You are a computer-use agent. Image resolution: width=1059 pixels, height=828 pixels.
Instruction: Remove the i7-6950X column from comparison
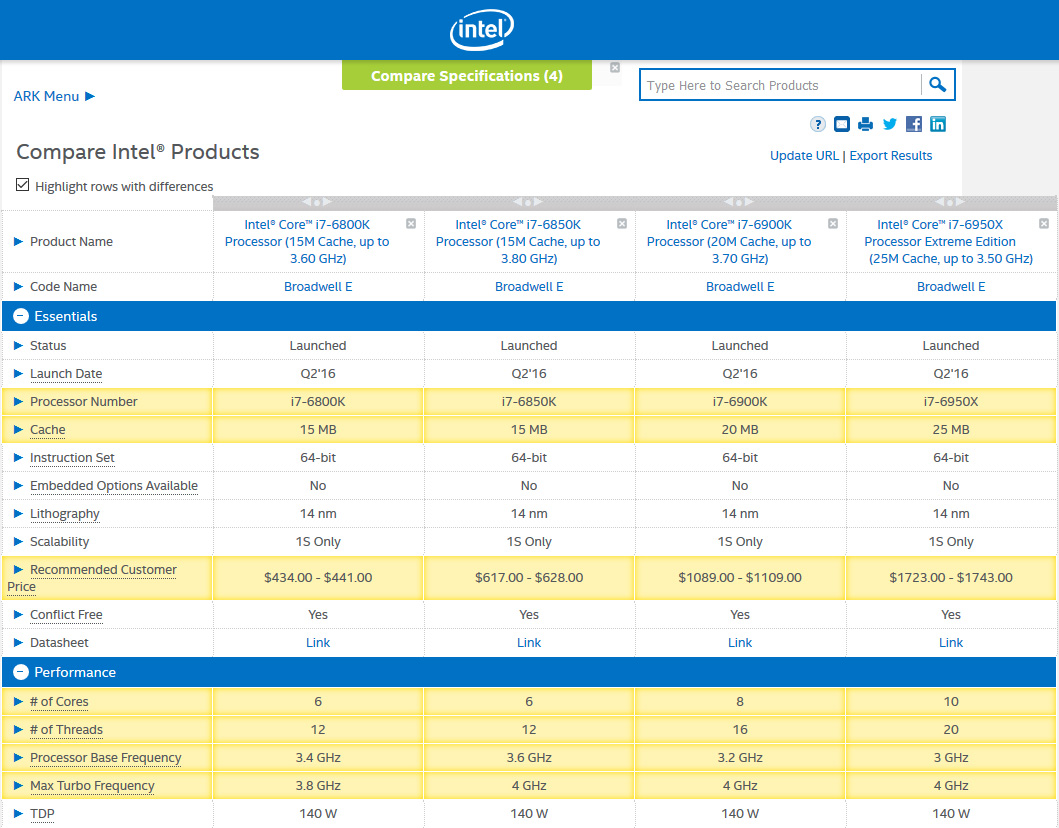(1044, 223)
